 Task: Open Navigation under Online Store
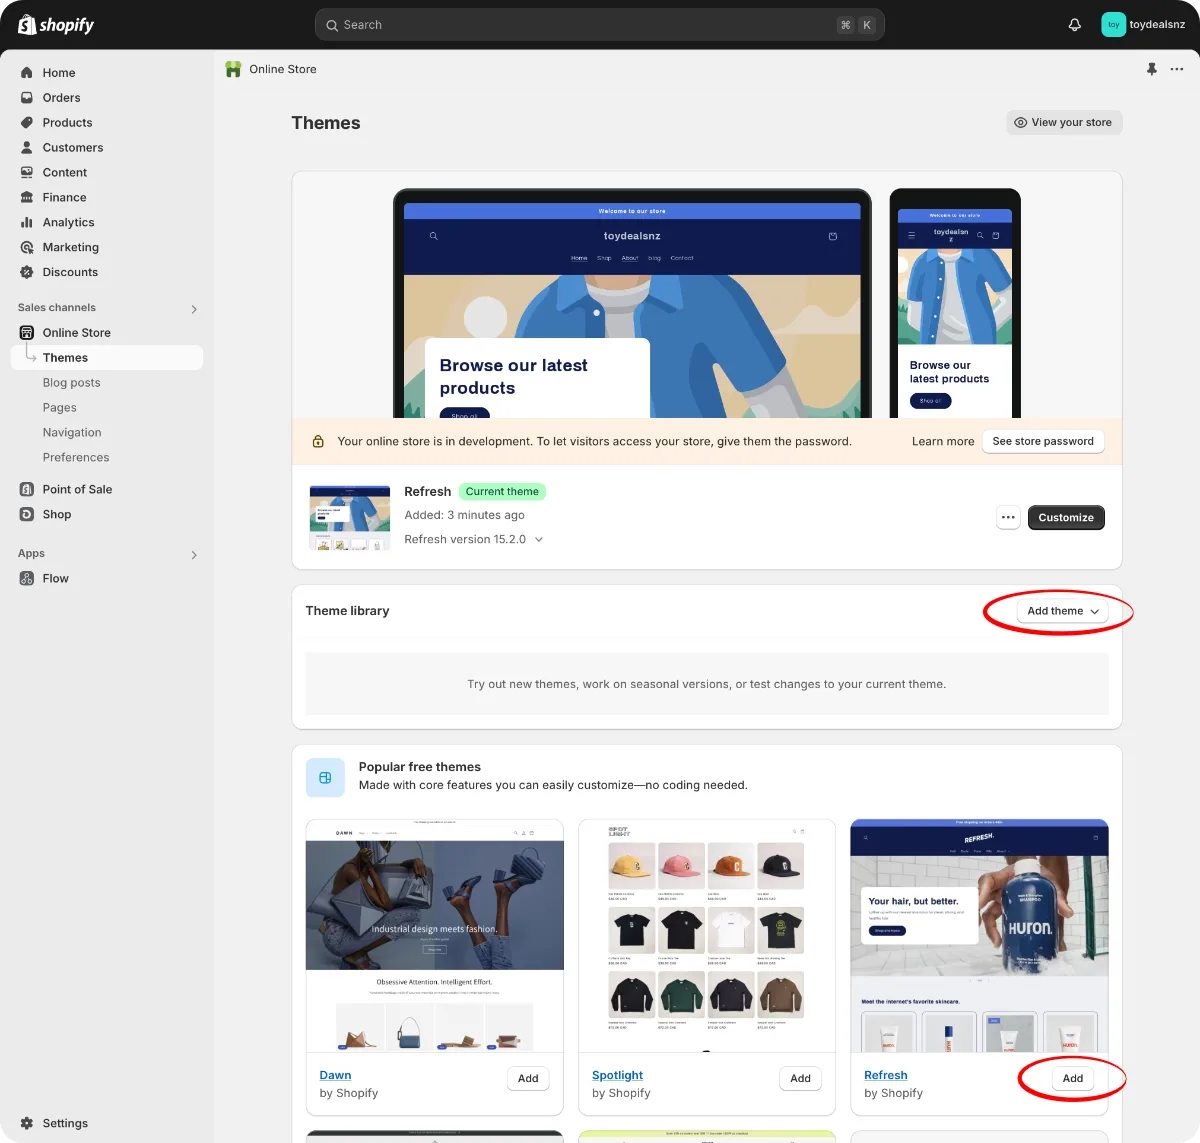click(x=72, y=433)
